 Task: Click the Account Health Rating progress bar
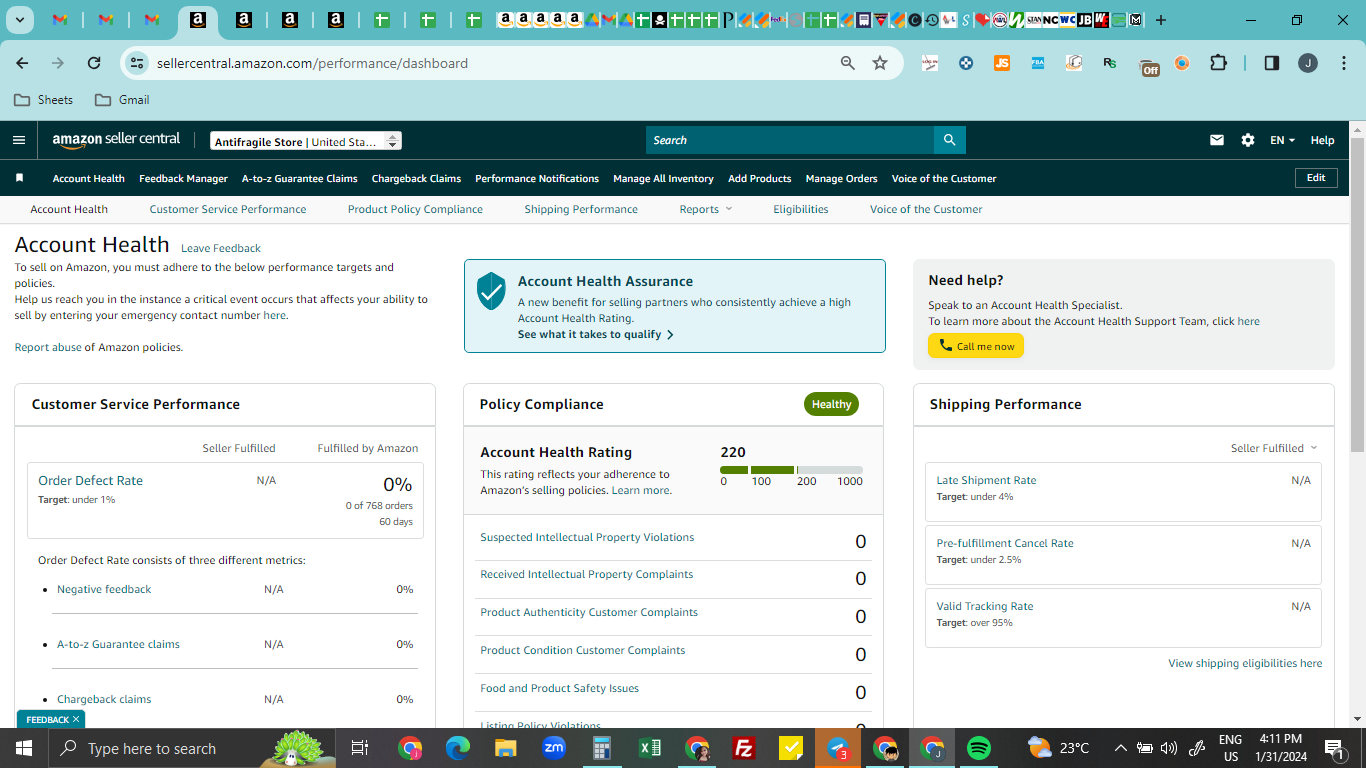791,470
